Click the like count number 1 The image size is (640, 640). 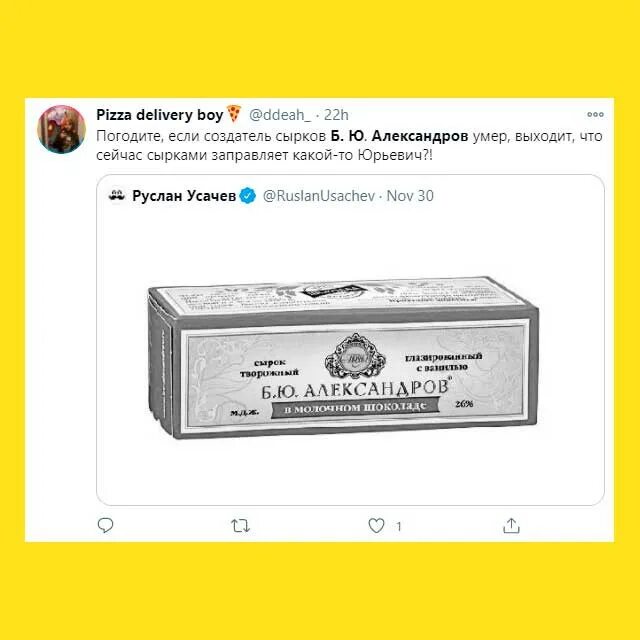point(399,527)
